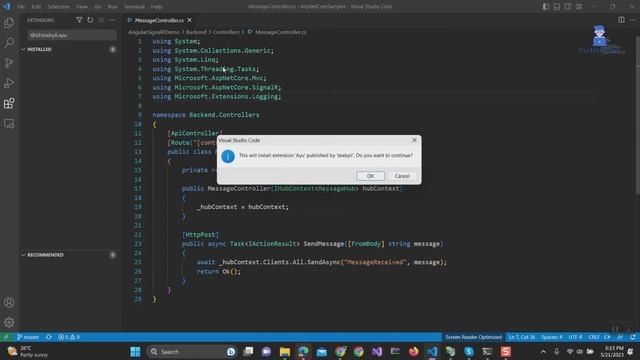Change indentation via Spaces: 4
This screenshot has width=640, height=360.
coord(552,337)
